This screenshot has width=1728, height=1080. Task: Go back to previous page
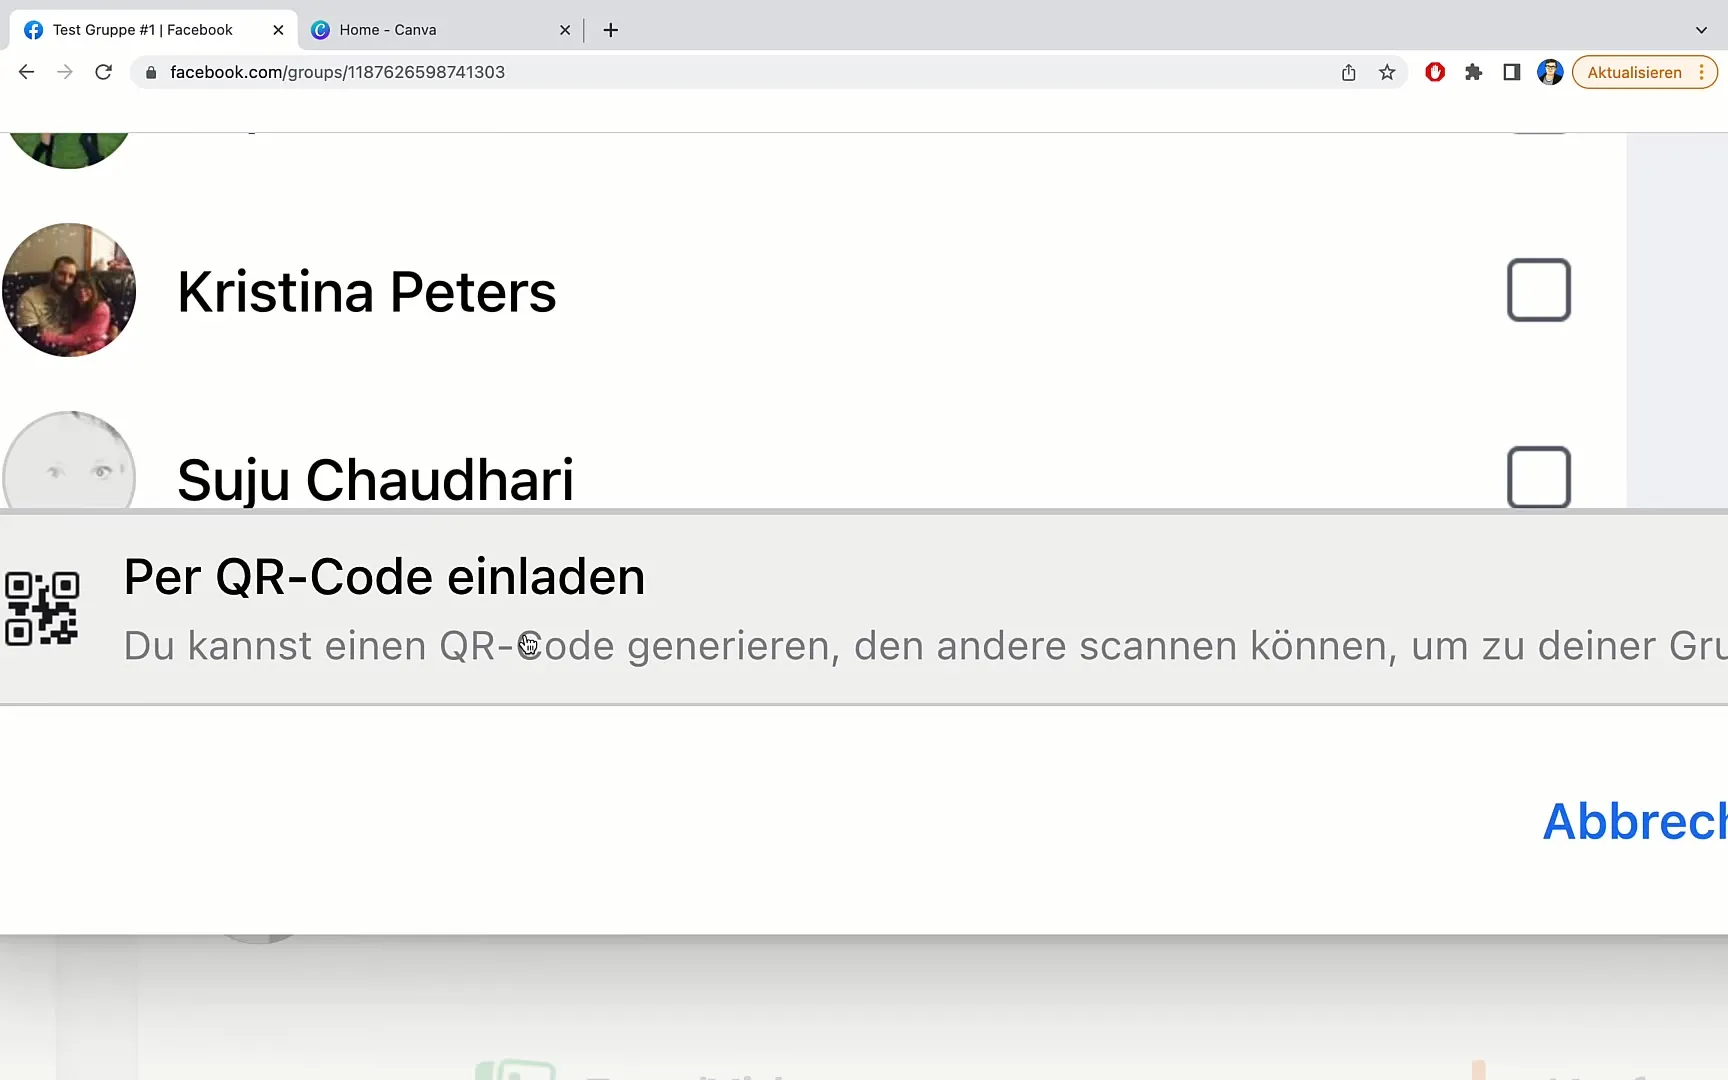(x=26, y=72)
